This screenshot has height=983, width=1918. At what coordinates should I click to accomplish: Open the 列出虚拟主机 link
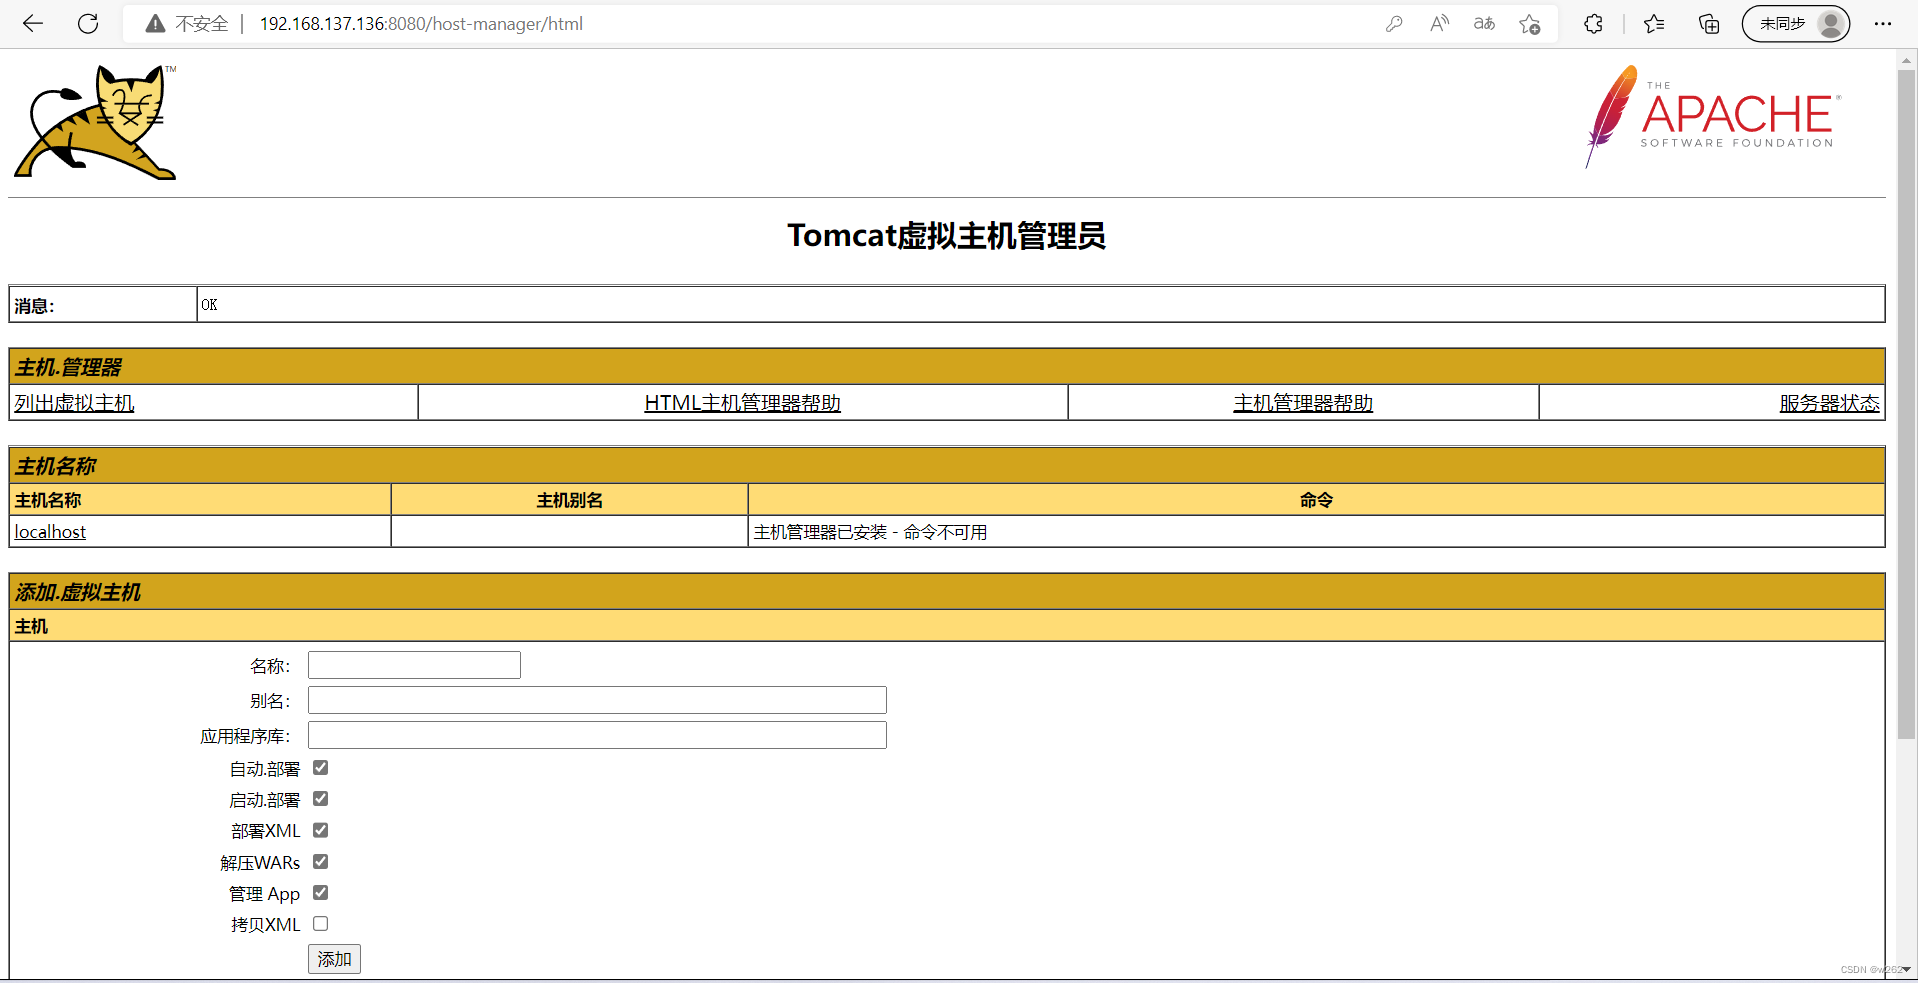click(x=74, y=403)
